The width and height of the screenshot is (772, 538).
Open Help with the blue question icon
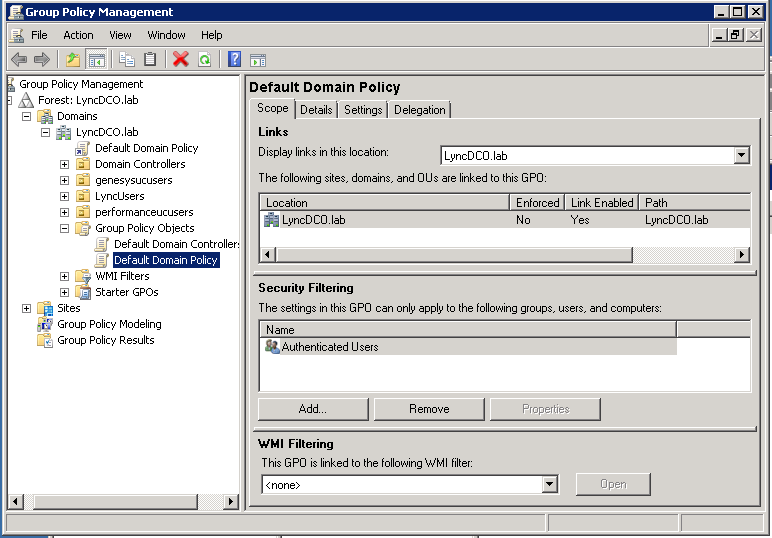point(234,60)
